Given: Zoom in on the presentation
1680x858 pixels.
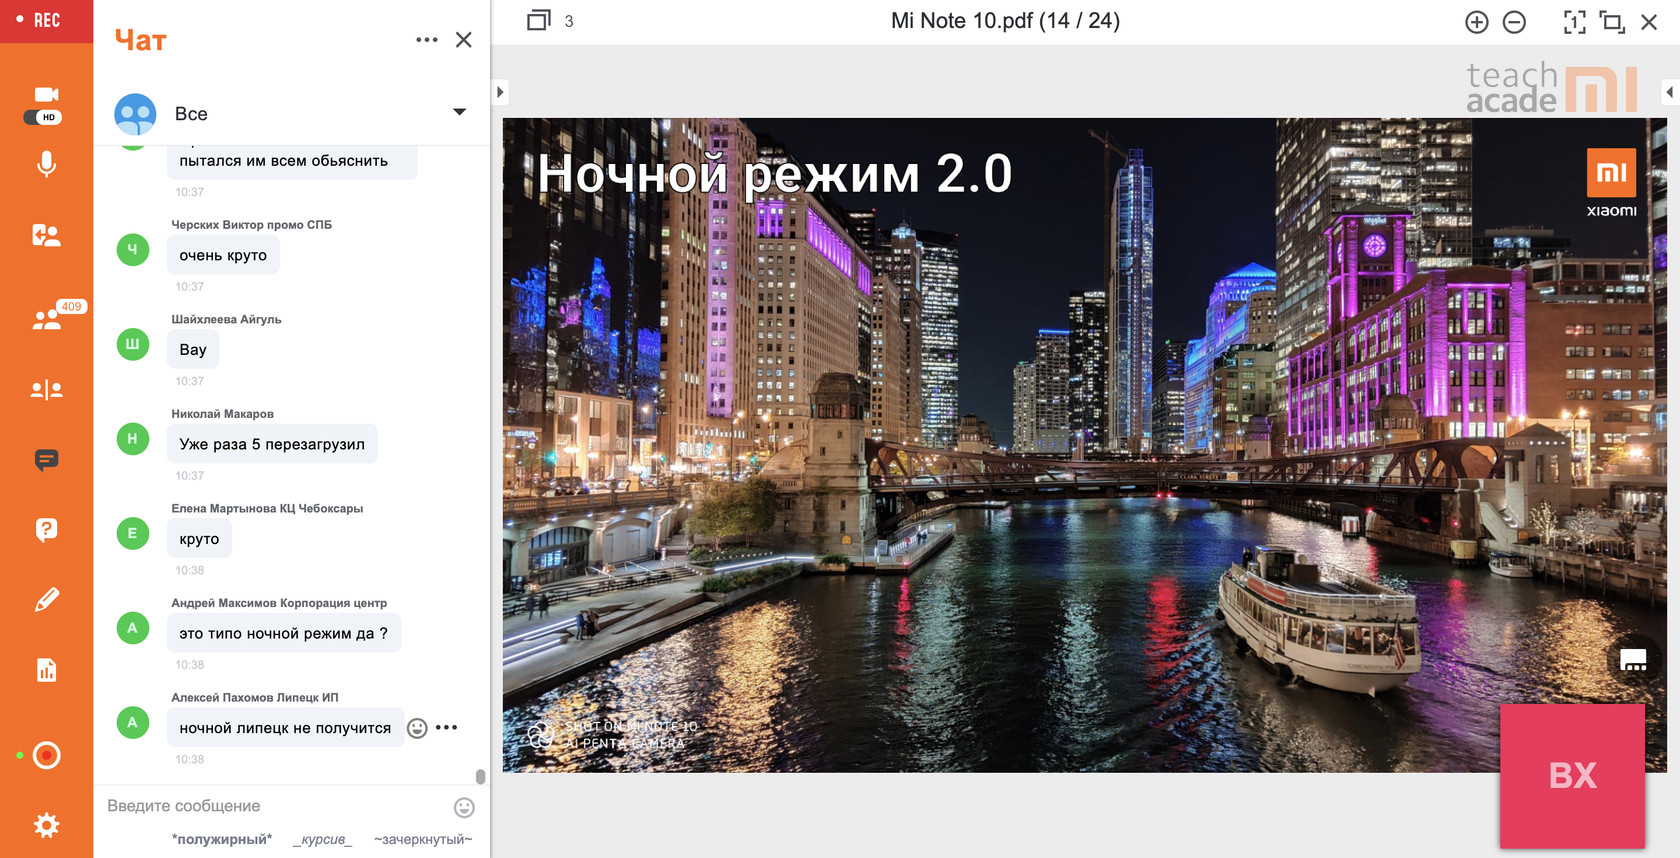Looking at the screenshot, I should tap(1477, 22).
